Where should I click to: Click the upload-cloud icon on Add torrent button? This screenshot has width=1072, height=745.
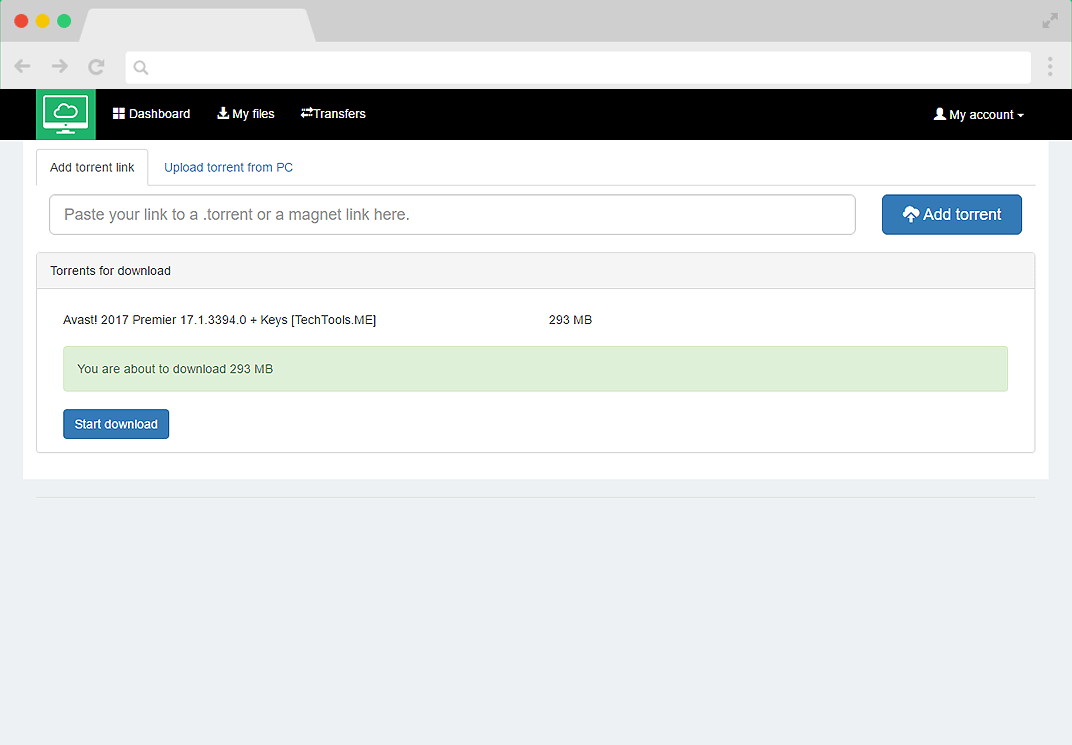tap(911, 214)
